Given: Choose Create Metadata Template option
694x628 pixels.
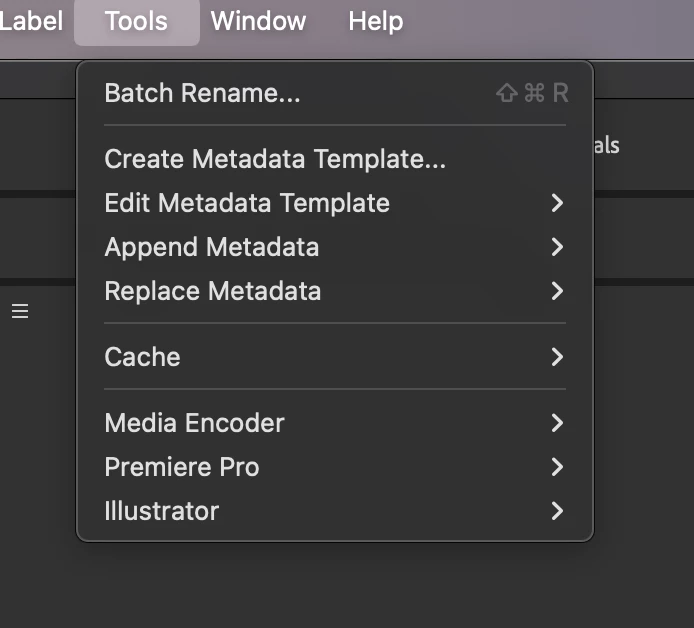Looking at the screenshot, I should point(275,159).
